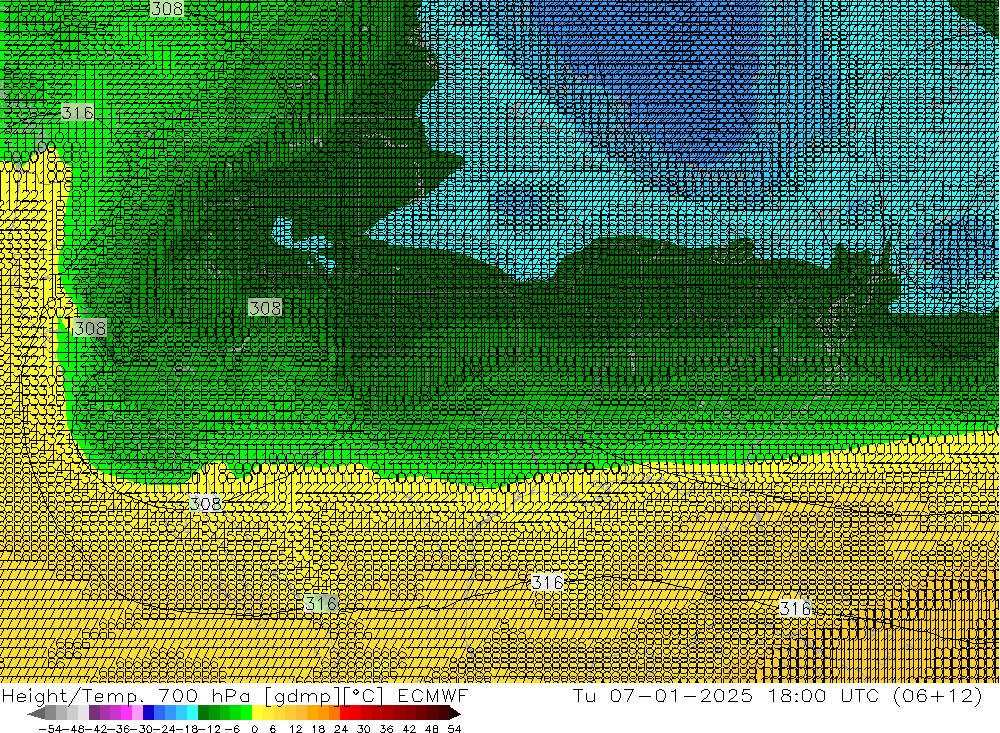Screen dimensions: 1000x733
Task: Click the '[°C]' unit label
Action: pyautogui.click(x=365, y=696)
